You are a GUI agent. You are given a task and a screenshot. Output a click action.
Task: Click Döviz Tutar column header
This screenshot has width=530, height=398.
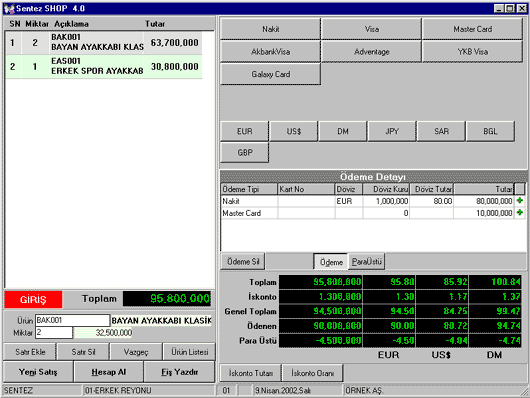(x=432, y=189)
